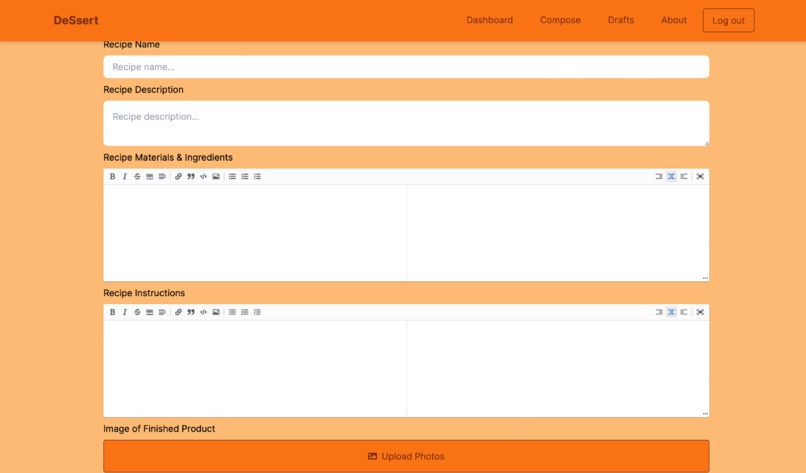Image resolution: width=806 pixels, height=473 pixels.
Task: Click the Upload Photos button
Action: pyautogui.click(x=406, y=456)
